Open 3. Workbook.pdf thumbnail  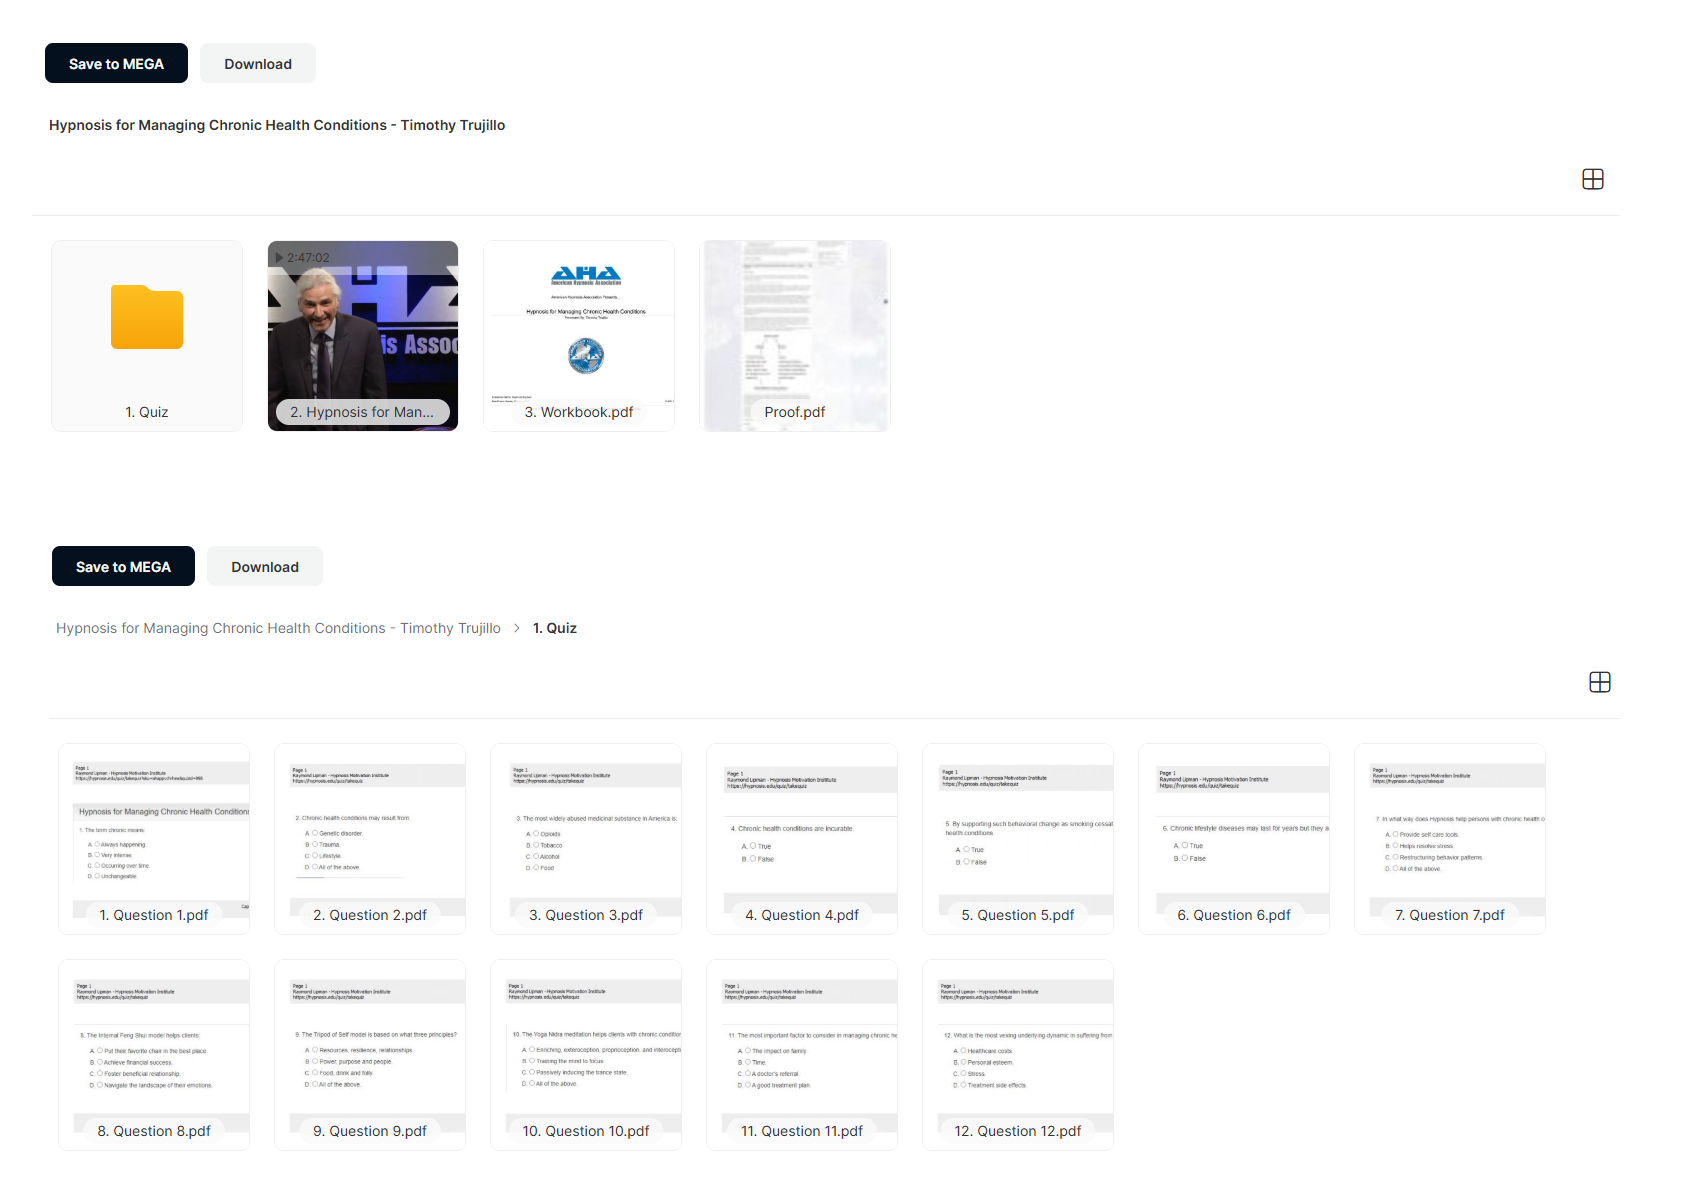click(579, 336)
